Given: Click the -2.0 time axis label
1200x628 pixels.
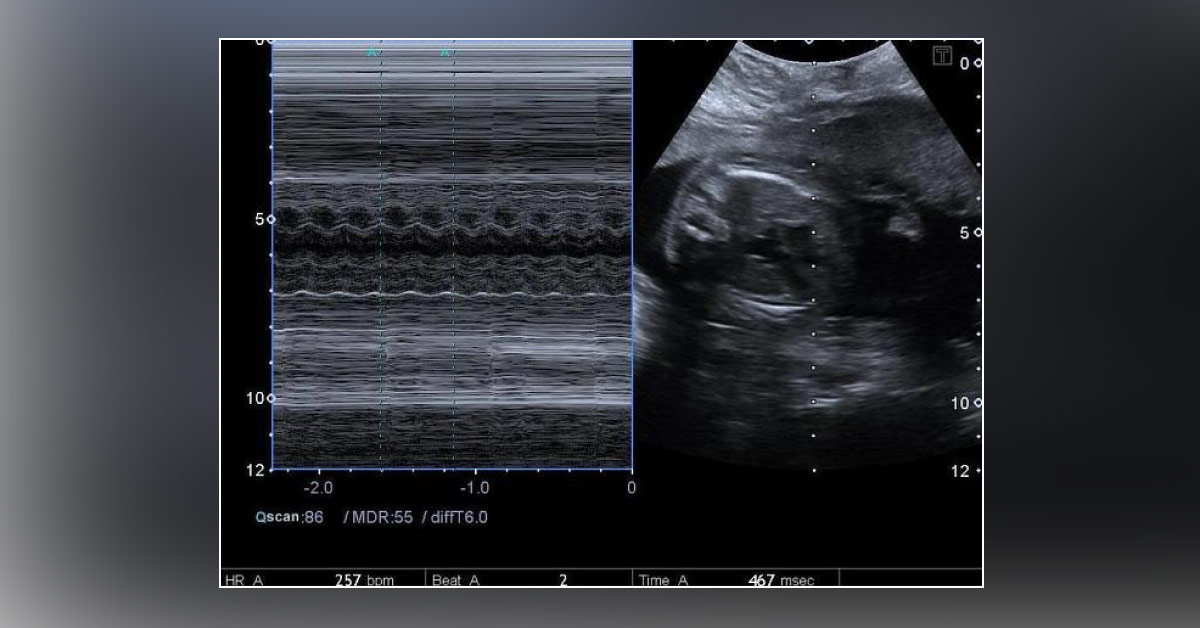Looking at the screenshot, I should [x=318, y=488].
